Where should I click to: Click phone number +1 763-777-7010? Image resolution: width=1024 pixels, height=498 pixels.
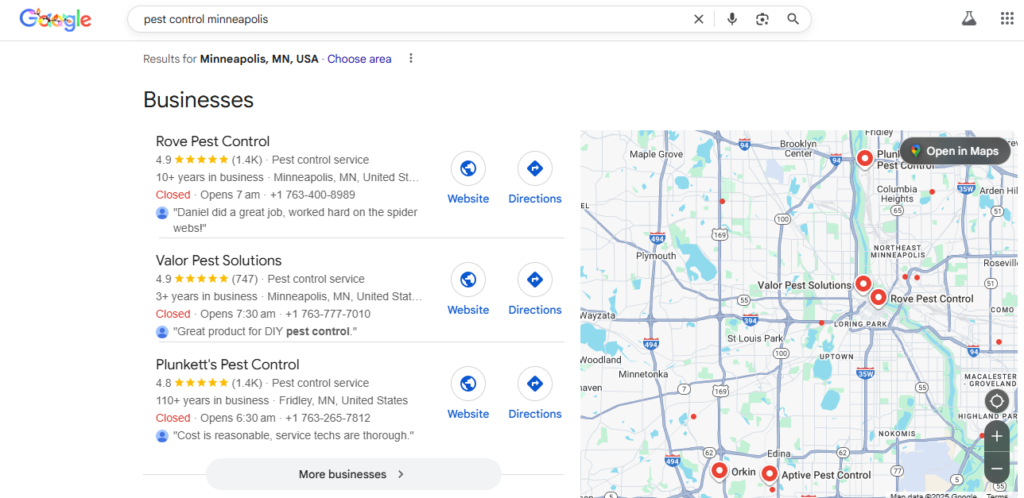pyautogui.click(x=328, y=314)
